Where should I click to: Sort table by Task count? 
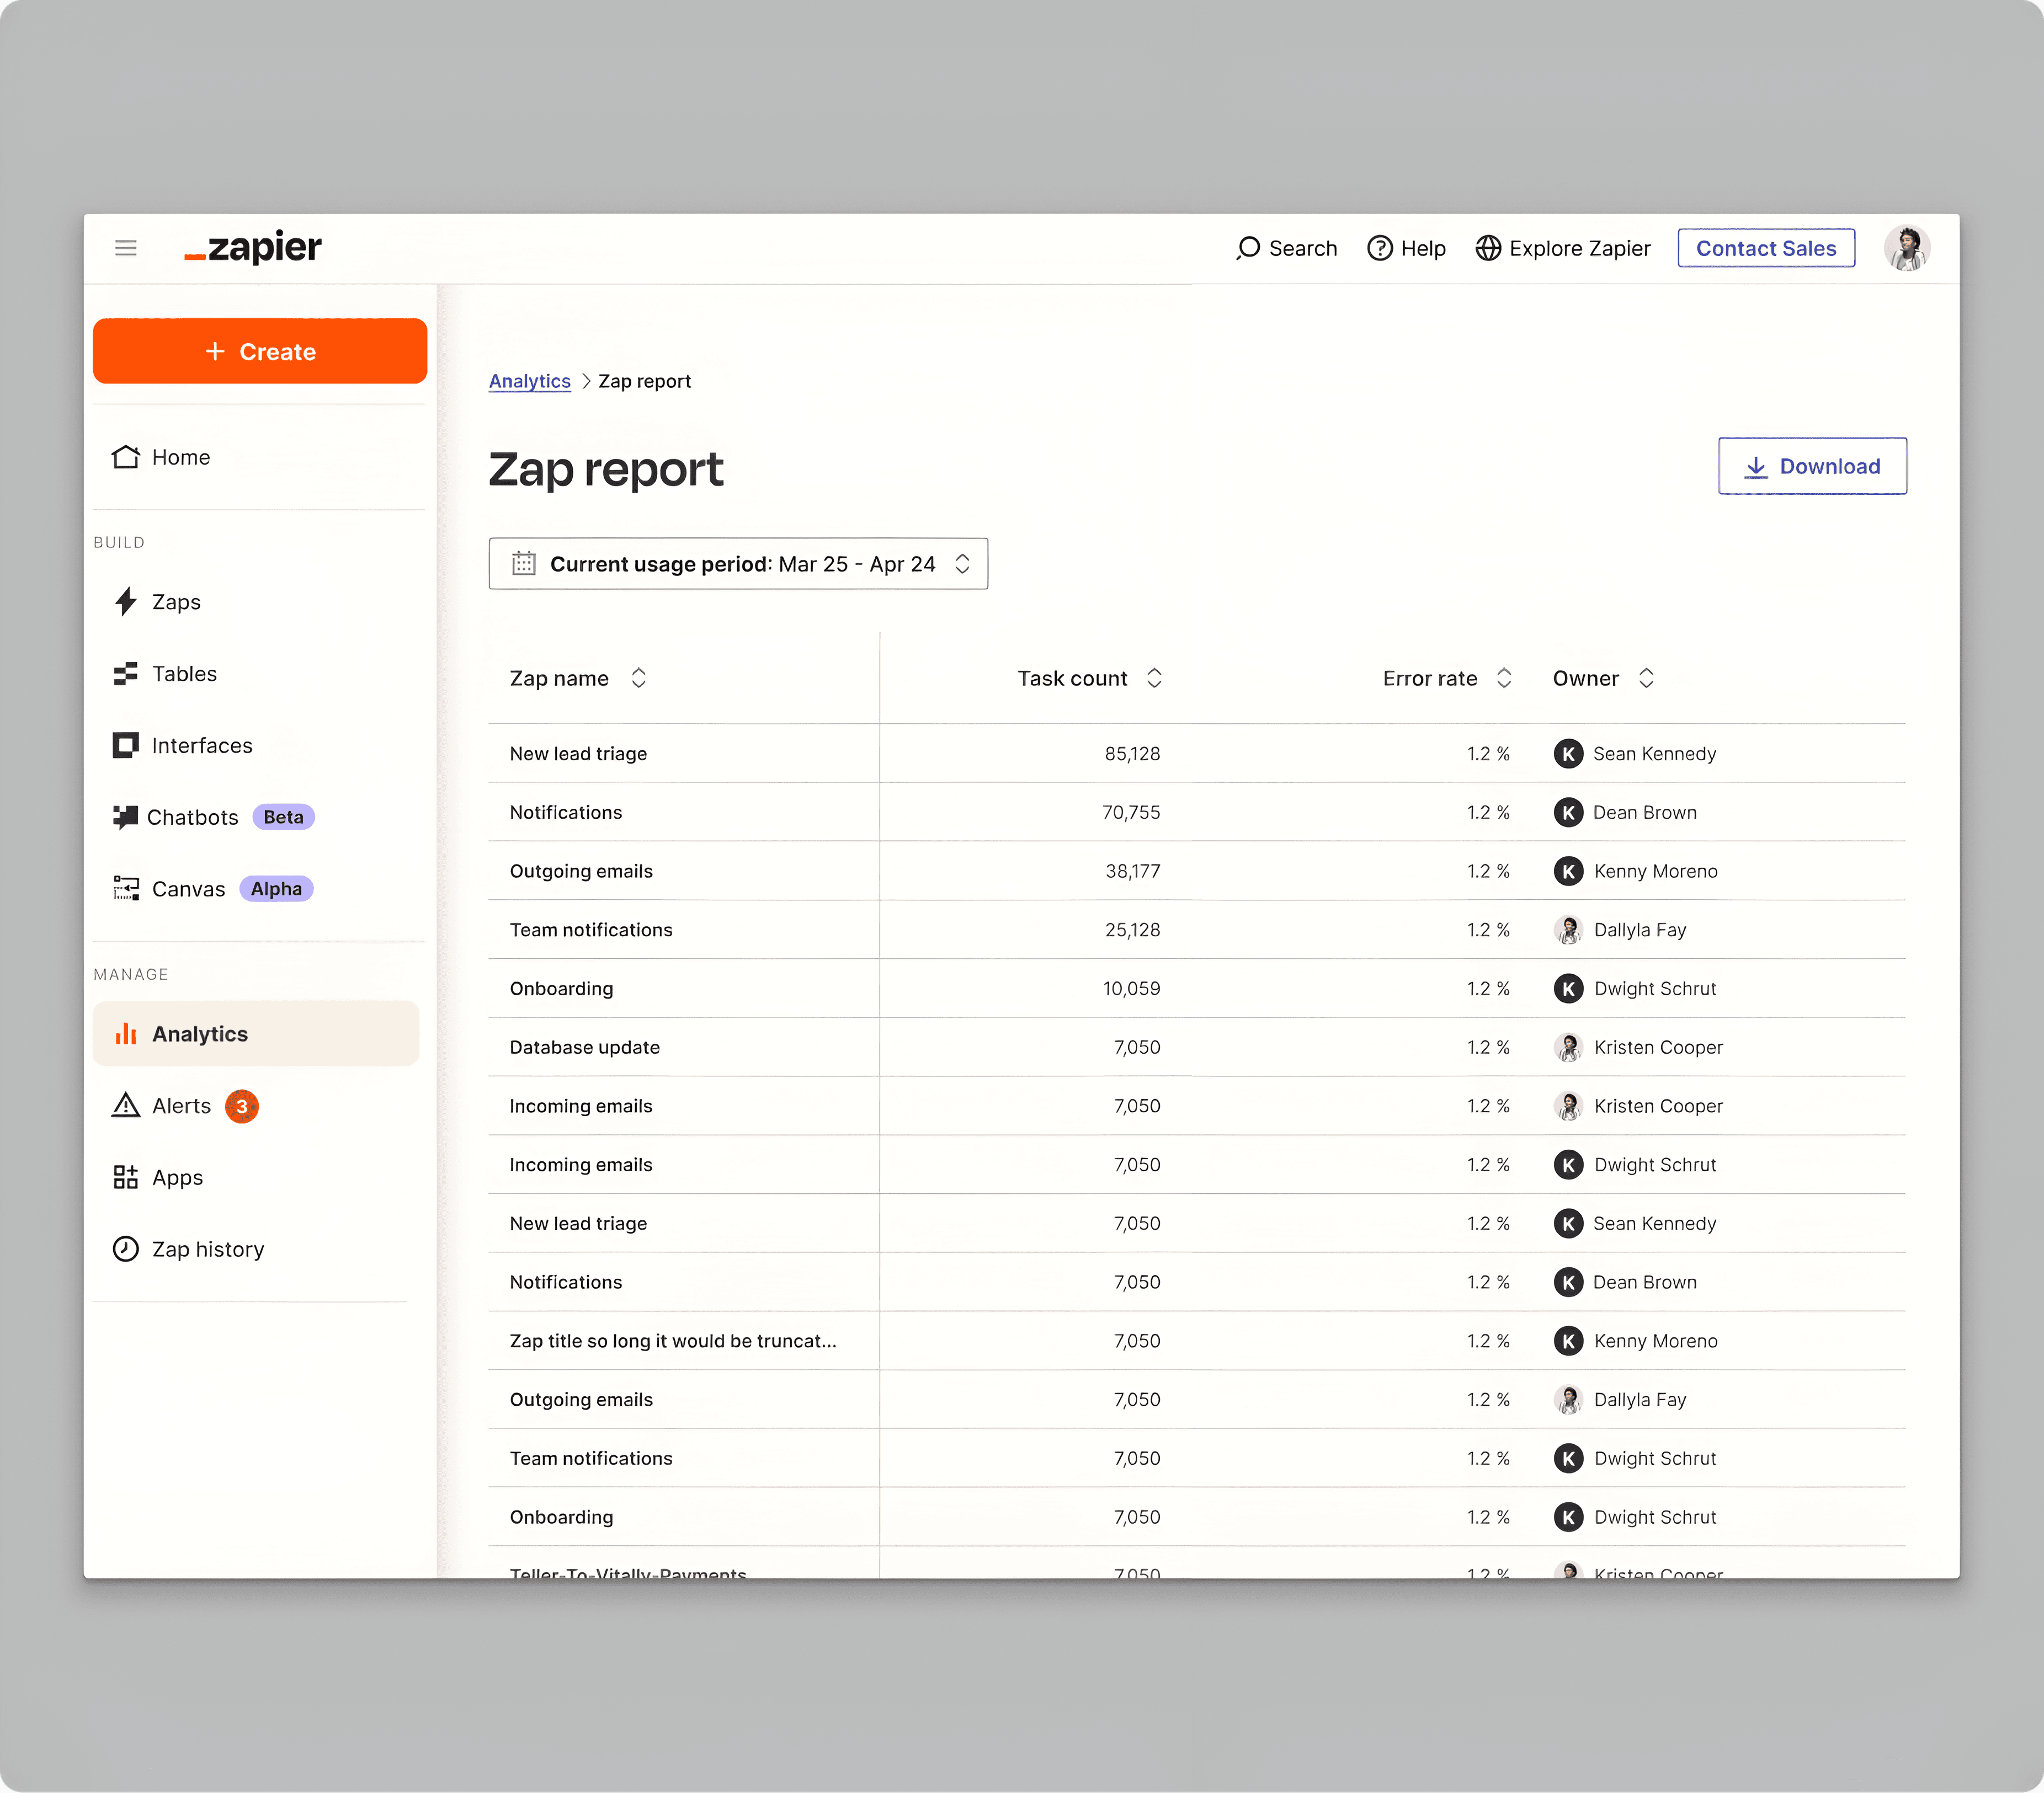click(1154, 678)
